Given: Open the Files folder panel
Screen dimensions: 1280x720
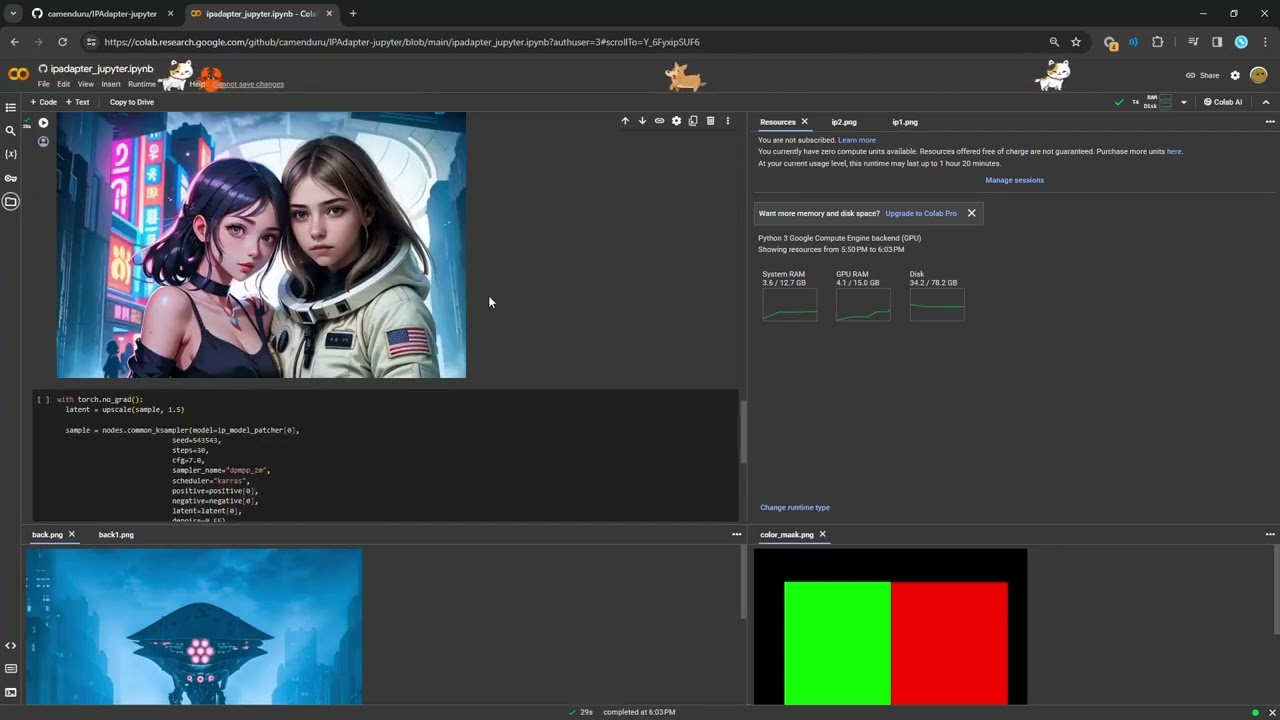Looking at the screenshot, I should [11, 202].
